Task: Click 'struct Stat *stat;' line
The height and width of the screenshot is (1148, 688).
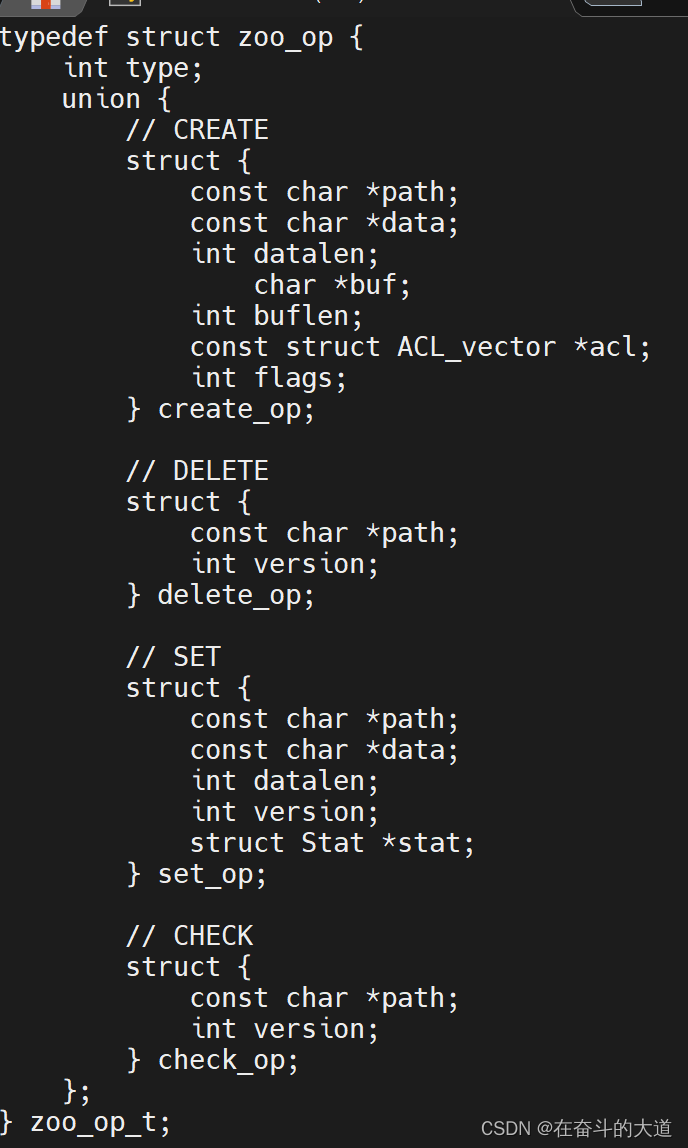Action: (332, 843)
